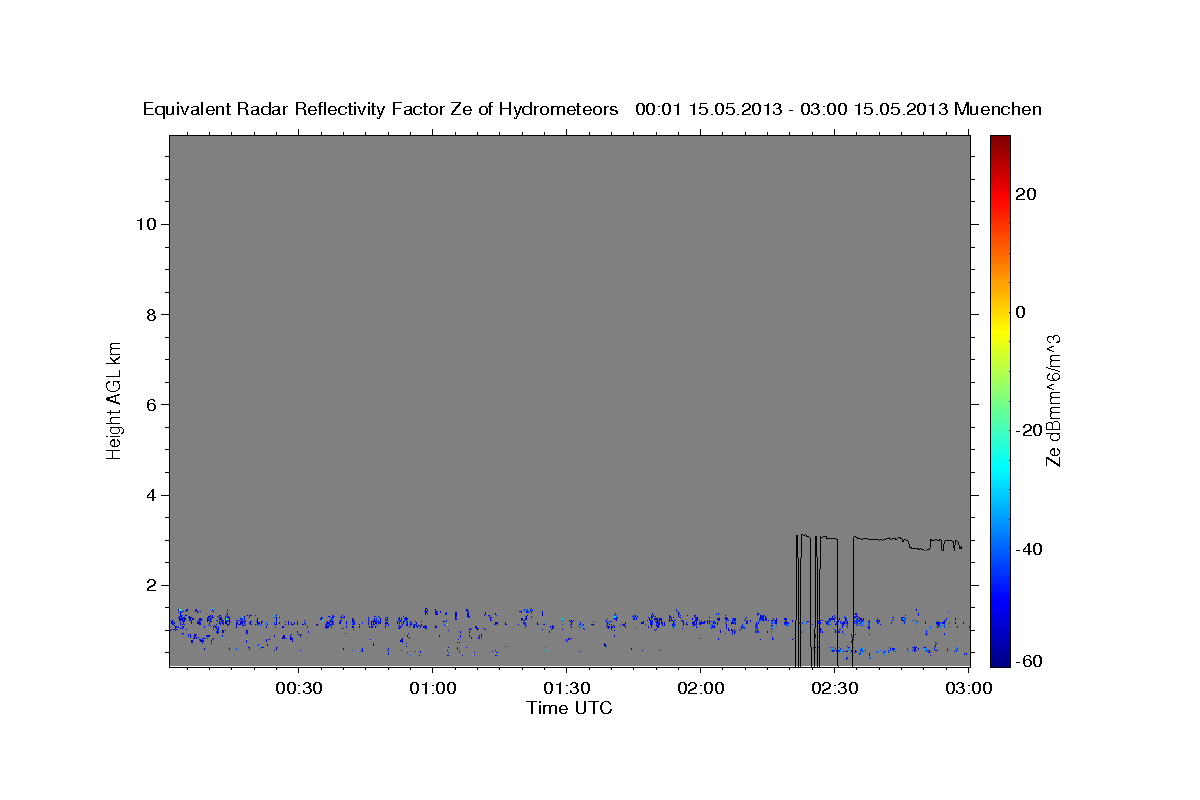Click the colorbar value '0'
1200x800 pixels.
(1020, 312)
